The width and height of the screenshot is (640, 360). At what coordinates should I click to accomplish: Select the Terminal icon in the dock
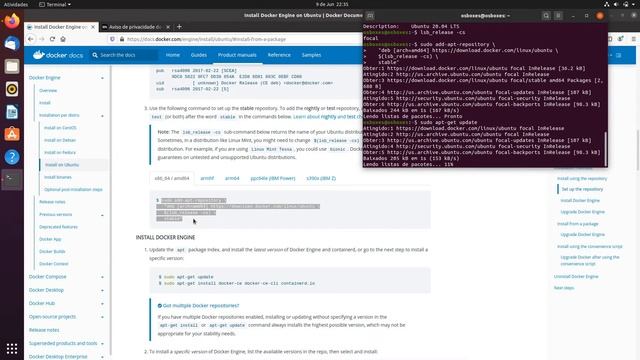pyautogui.click(x=12, y=180)
